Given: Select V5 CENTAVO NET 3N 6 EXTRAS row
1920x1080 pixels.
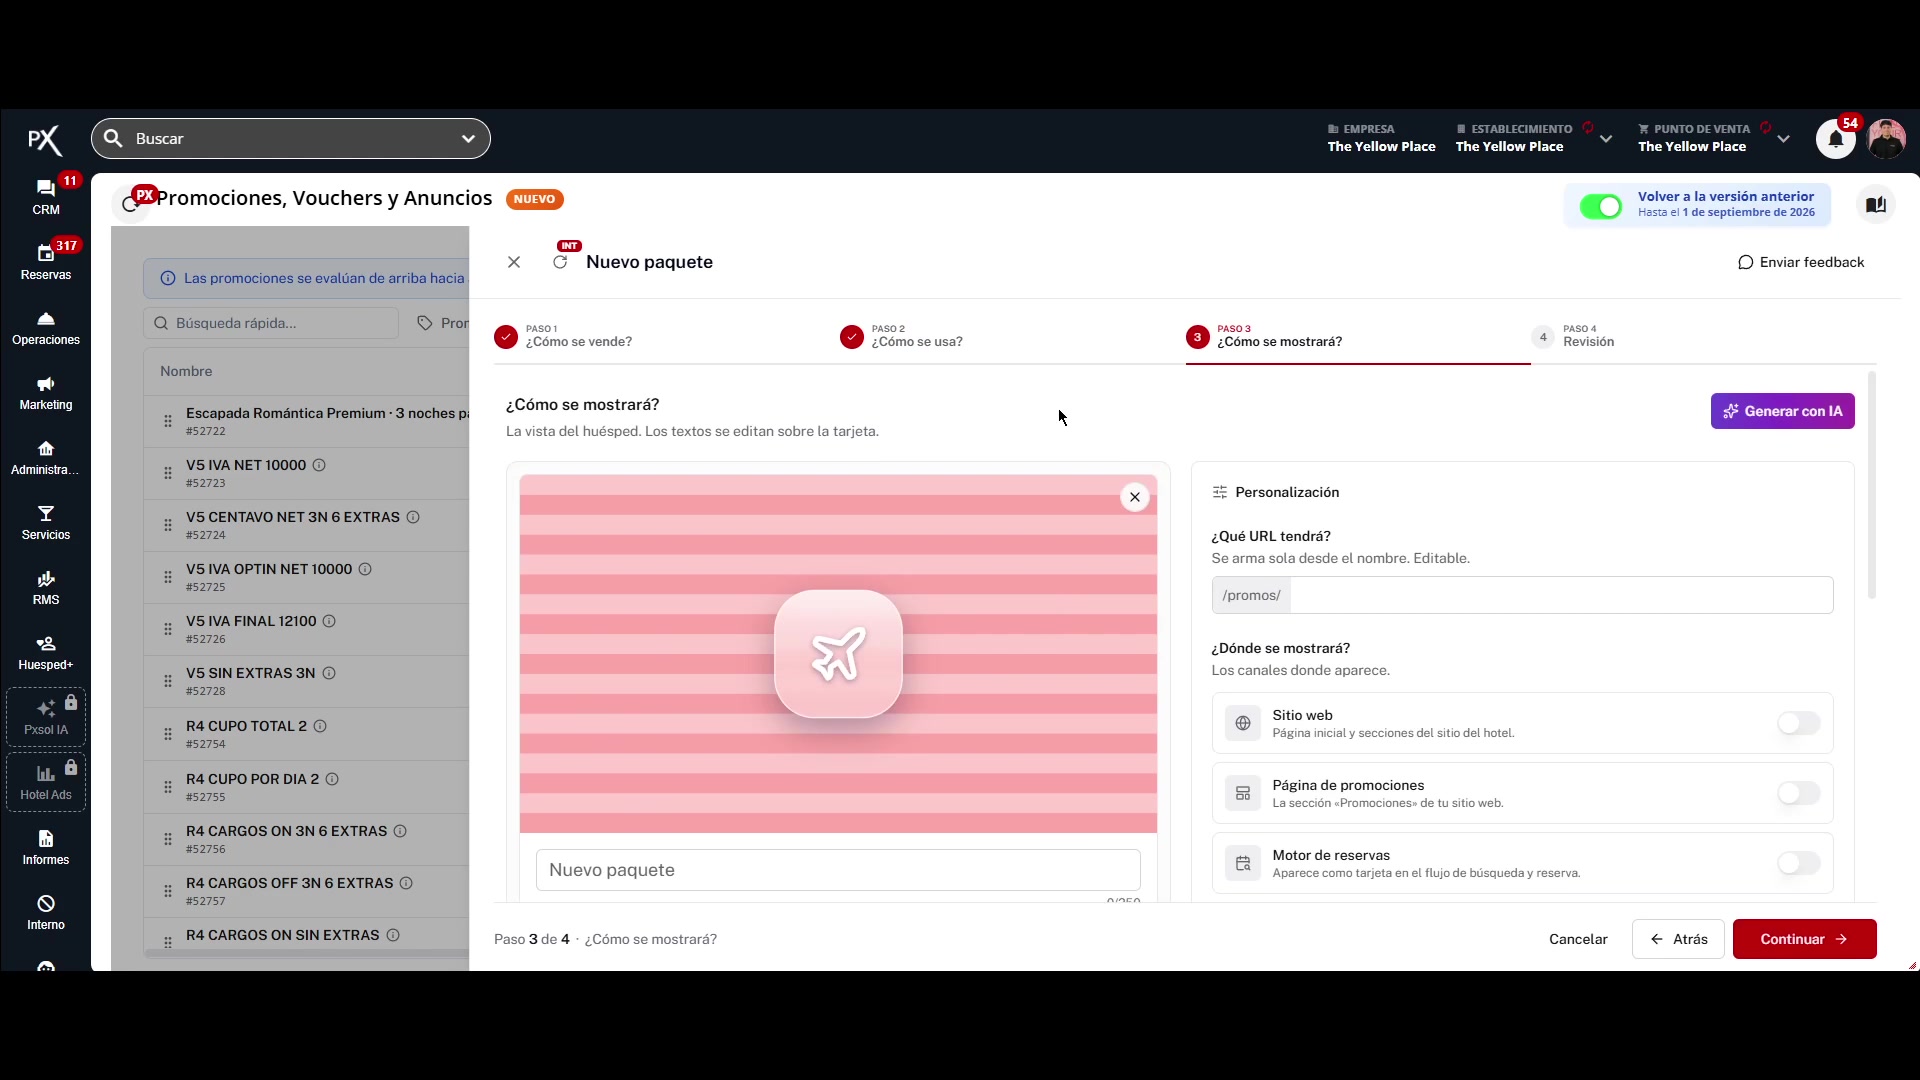Looking at the screenshot, I should (306, 525).
